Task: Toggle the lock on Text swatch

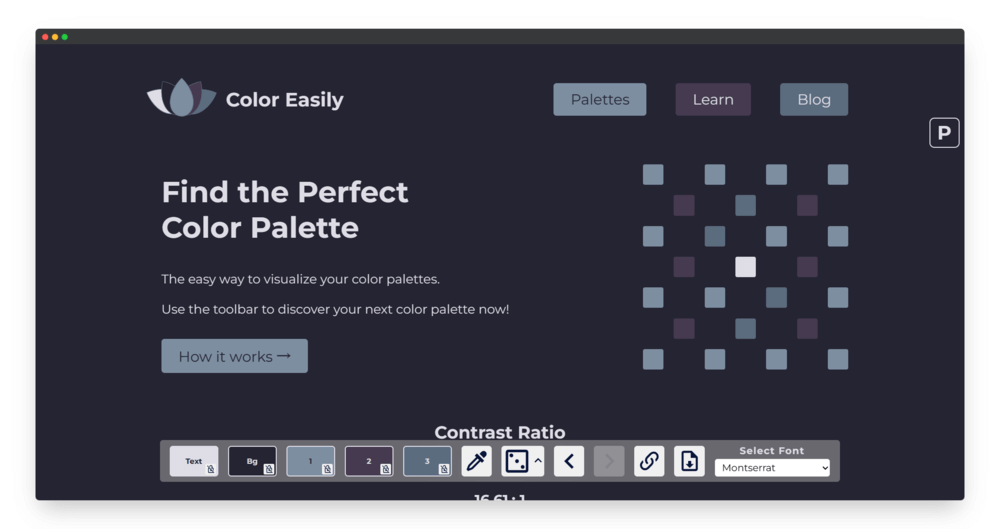Action: point(210,469)
